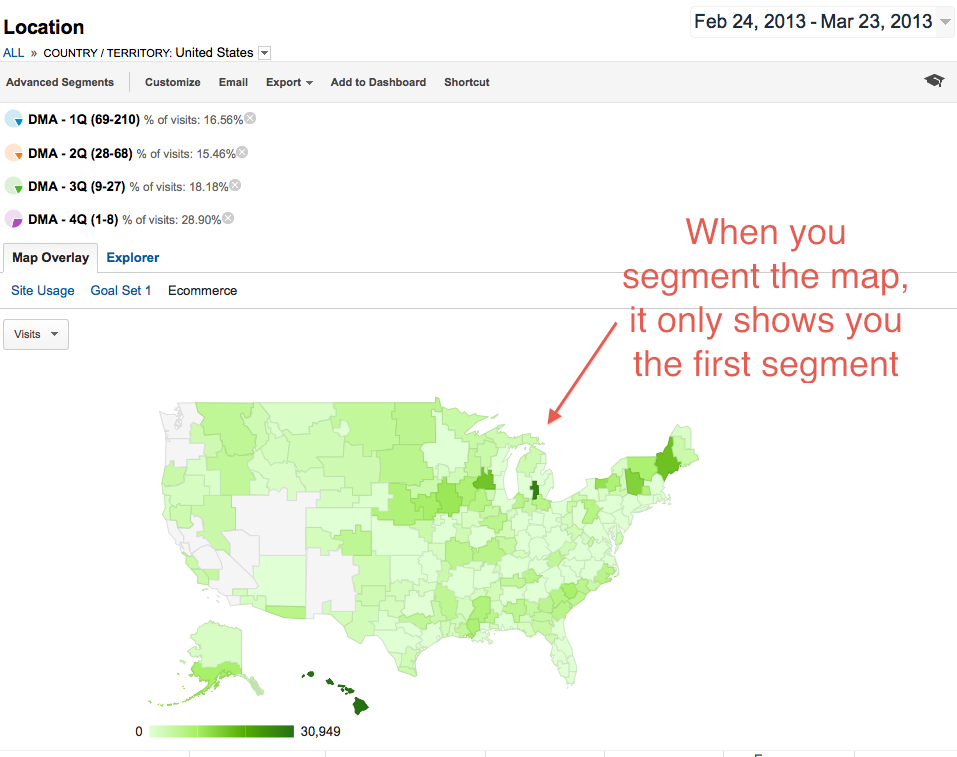Remove the DMA - 2Q segment

pos(242,152)
